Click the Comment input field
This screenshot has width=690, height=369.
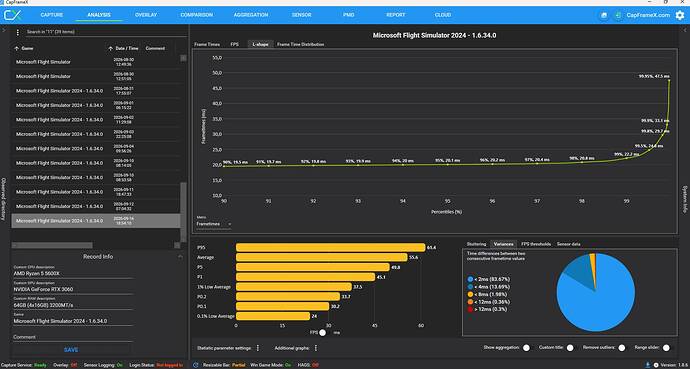pyautogui.click(x=73, y=337)
